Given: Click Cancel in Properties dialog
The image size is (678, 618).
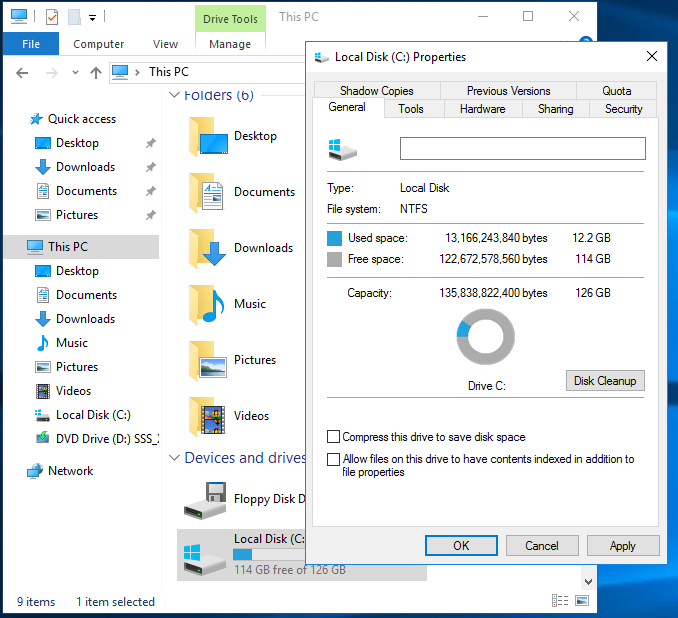Looking at the screenshot, I should point(542,546).
